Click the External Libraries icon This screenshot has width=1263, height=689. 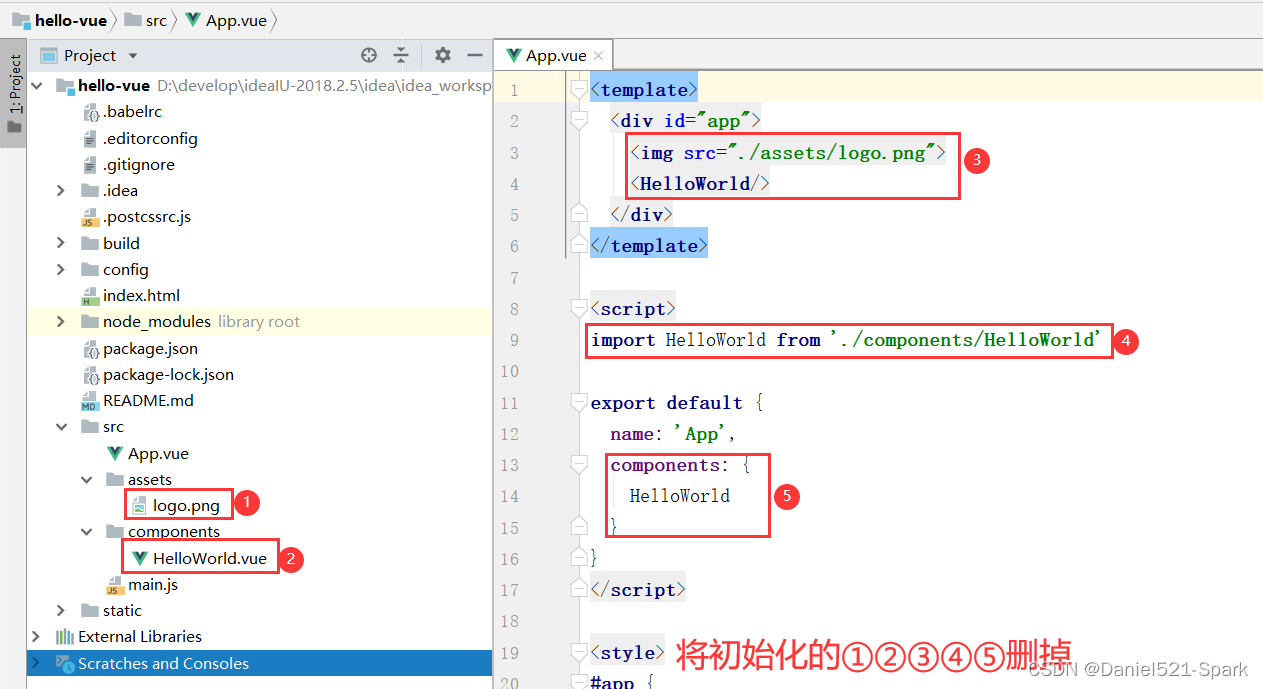65,637
